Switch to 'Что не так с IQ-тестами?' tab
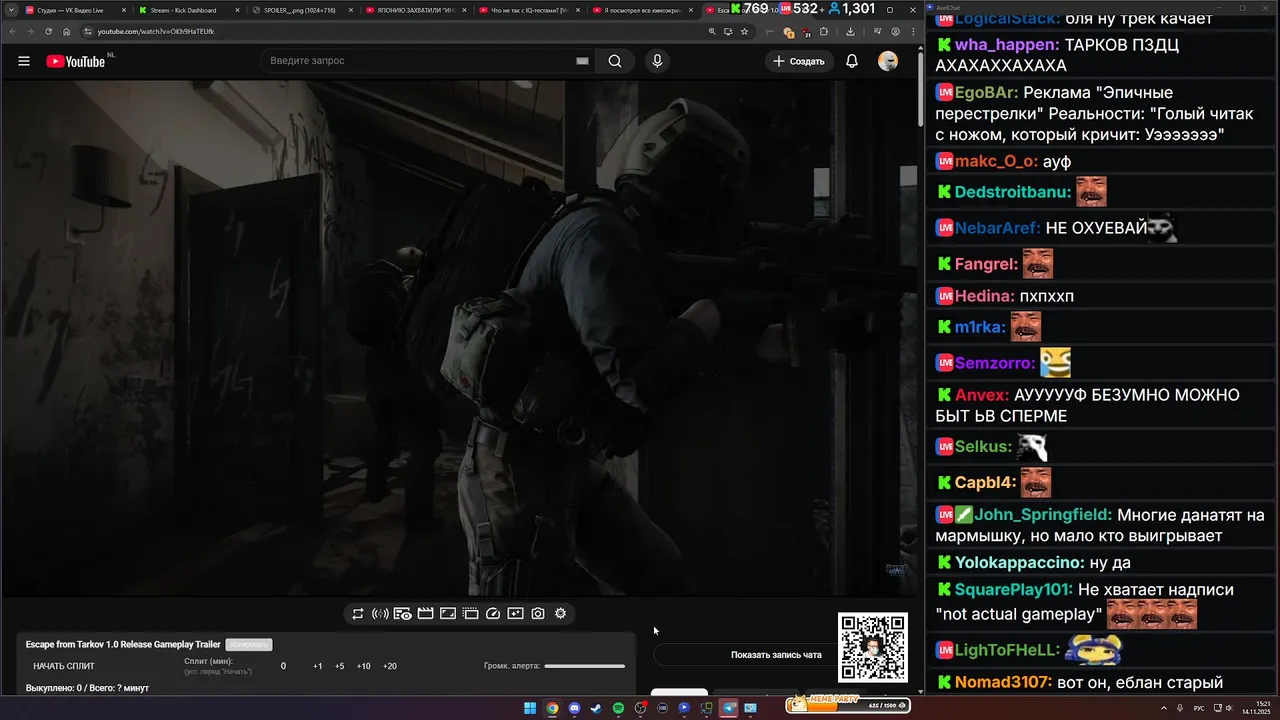1280x720 pixels. (527, 10)
